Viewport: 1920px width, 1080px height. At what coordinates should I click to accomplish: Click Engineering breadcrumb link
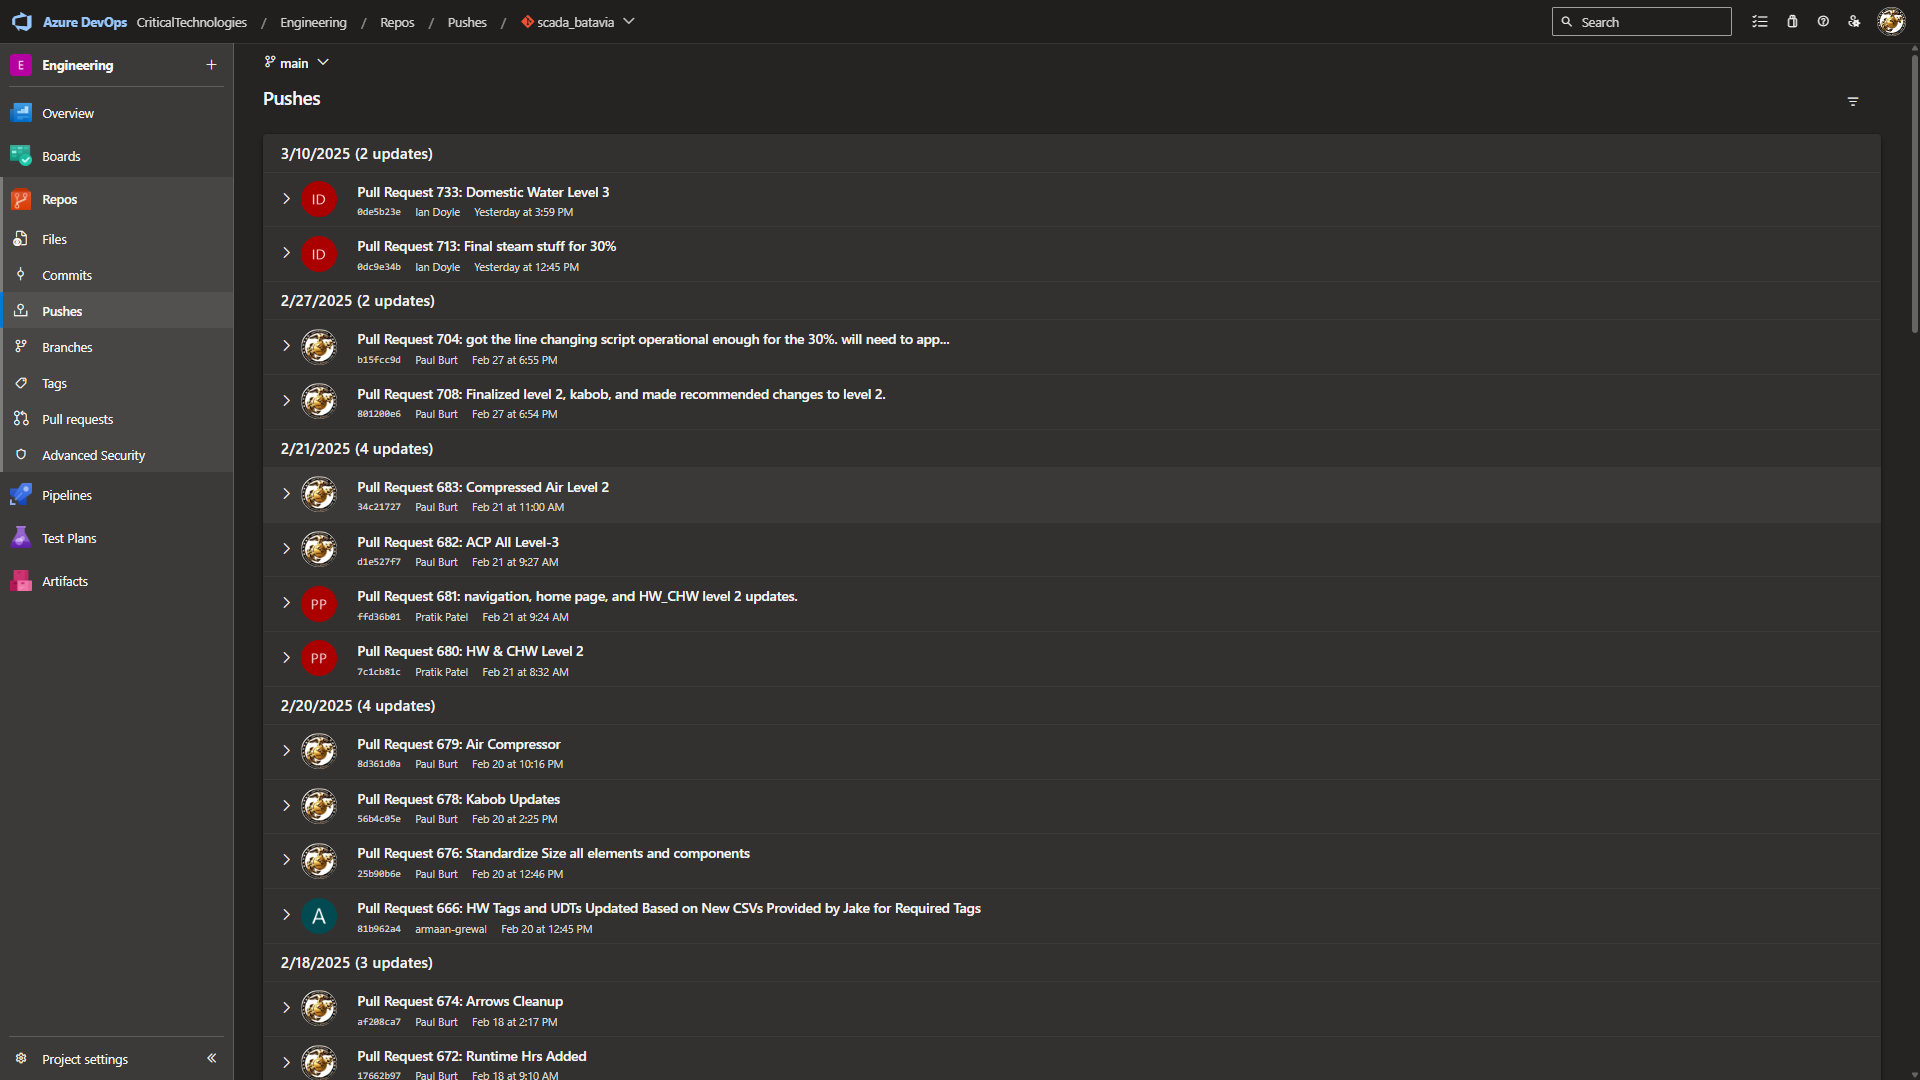click(x=313, y=22)
